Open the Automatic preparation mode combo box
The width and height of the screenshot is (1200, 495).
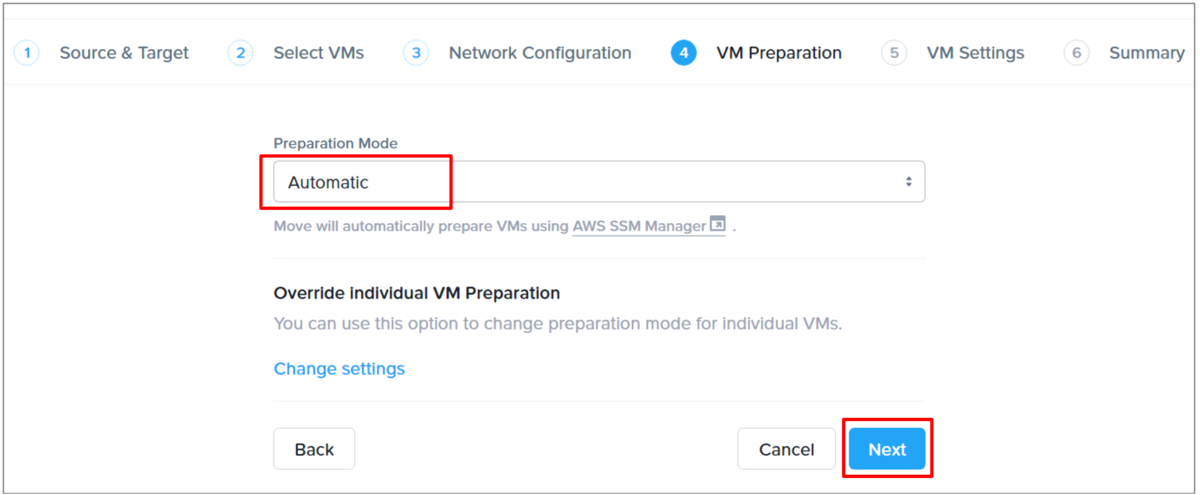tap(599, 182)
